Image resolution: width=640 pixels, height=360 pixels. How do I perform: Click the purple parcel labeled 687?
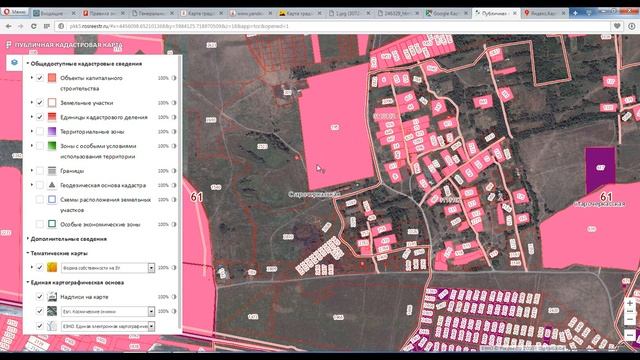click(x=600, y=169)
